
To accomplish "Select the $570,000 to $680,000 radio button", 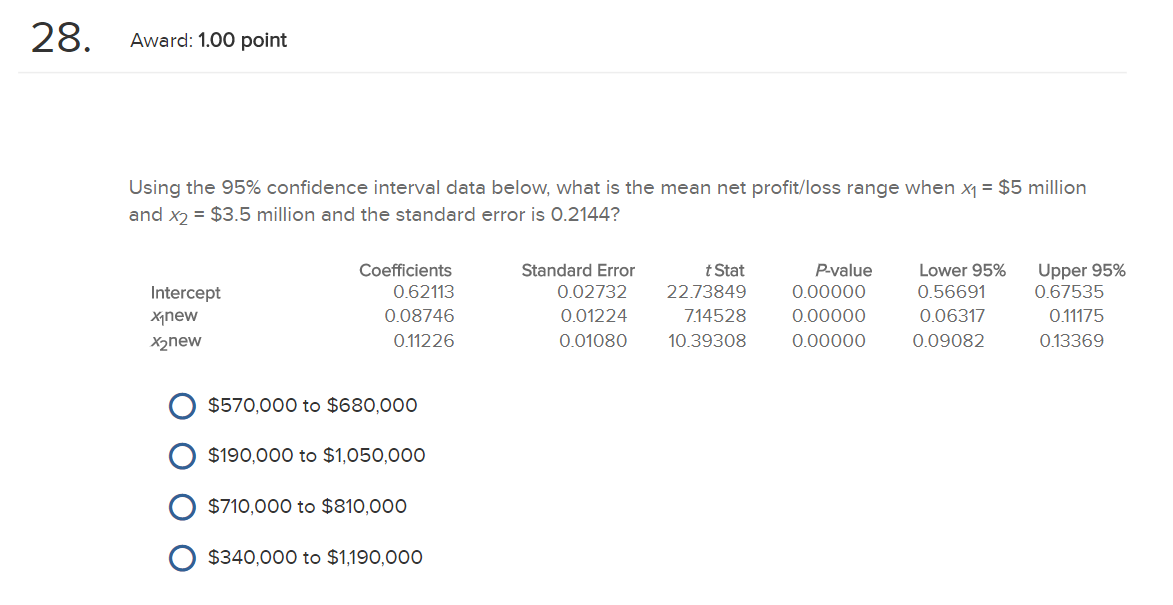I will point(183,406).
